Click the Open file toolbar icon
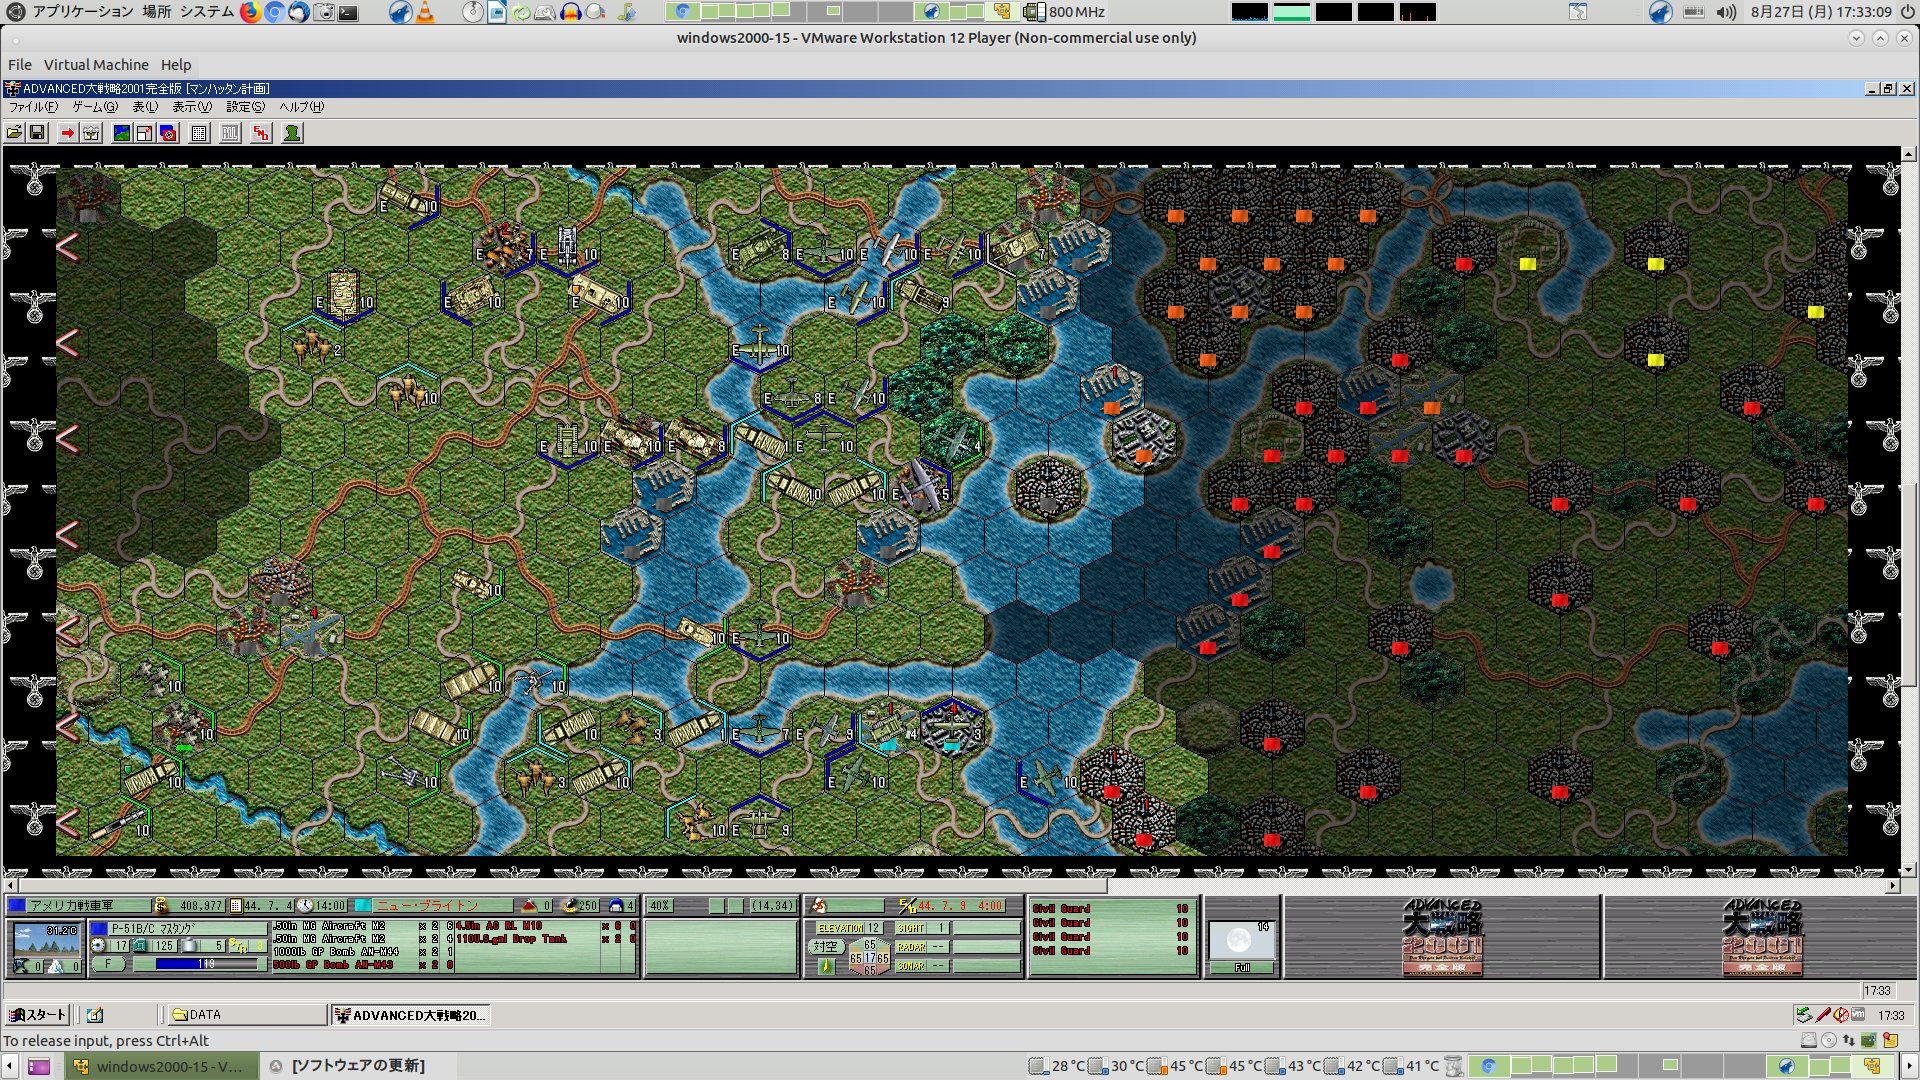The width and height of the screenshot is (1920, 1080). [x=14, y=133]
